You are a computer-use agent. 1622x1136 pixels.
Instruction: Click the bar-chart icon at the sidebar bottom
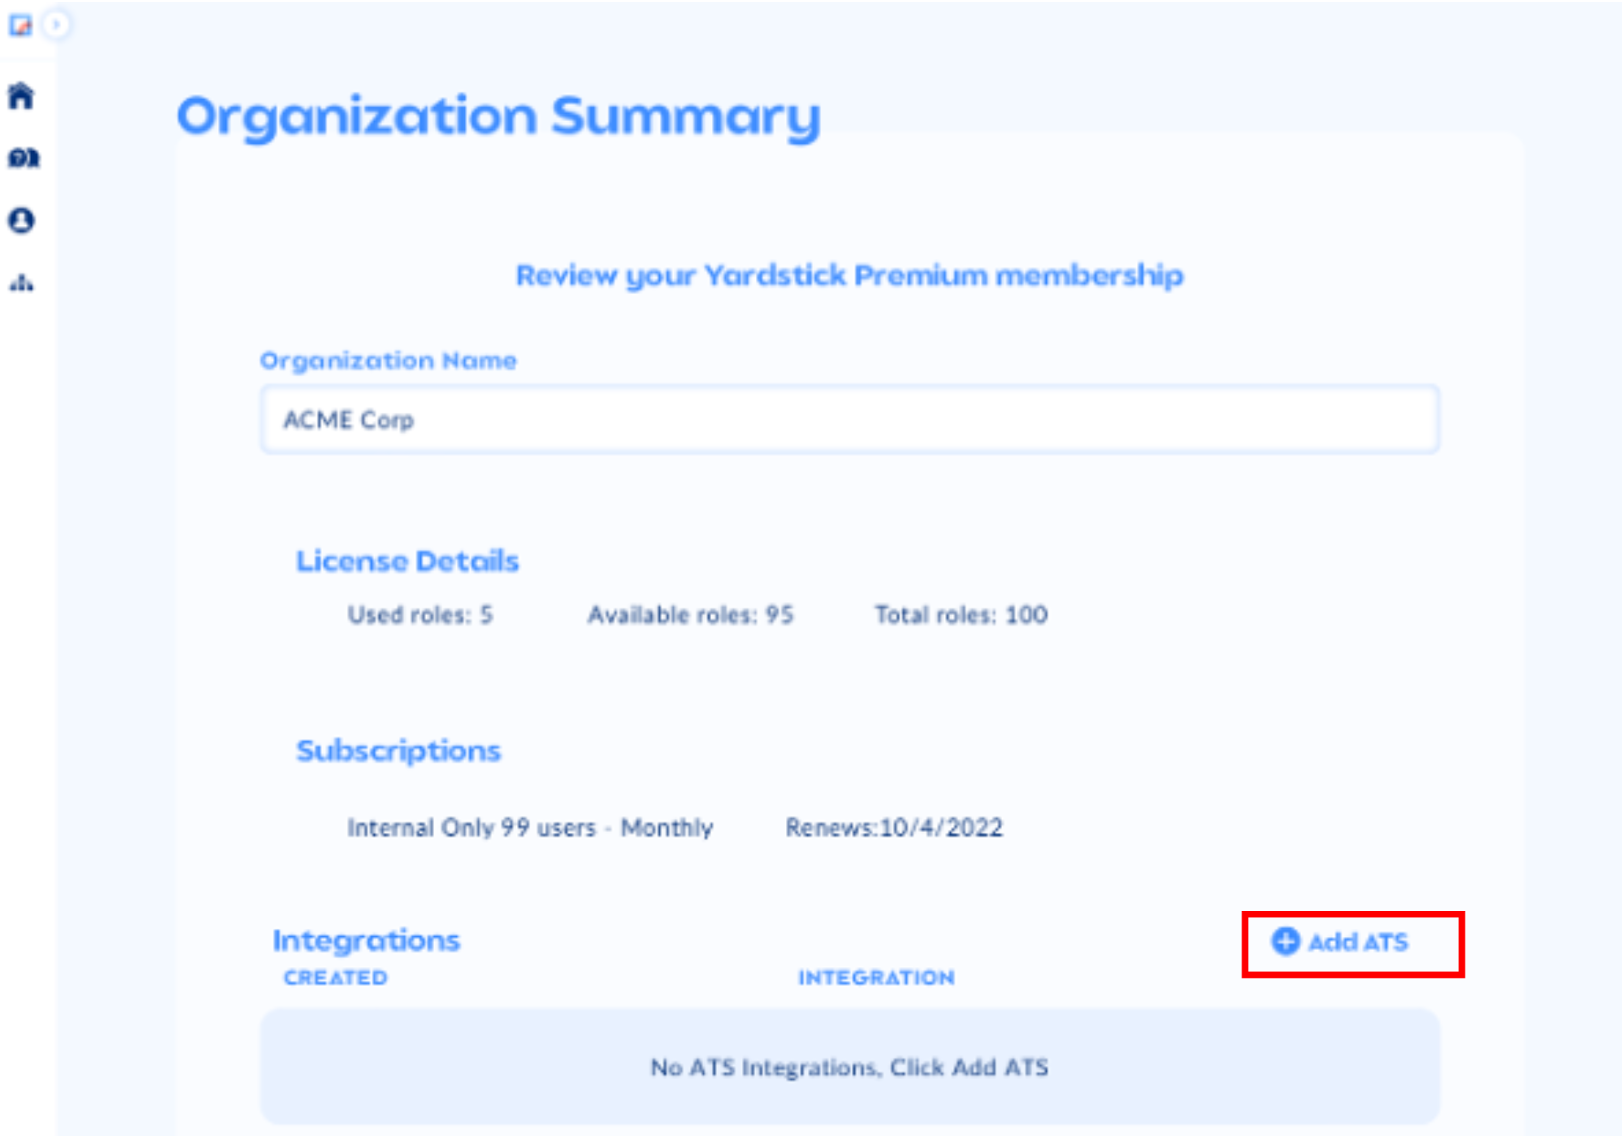coord(22,283)
